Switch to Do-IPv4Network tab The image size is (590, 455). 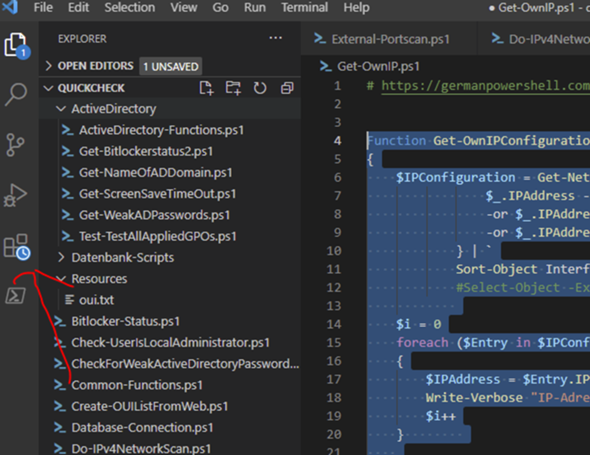(534, 39)
